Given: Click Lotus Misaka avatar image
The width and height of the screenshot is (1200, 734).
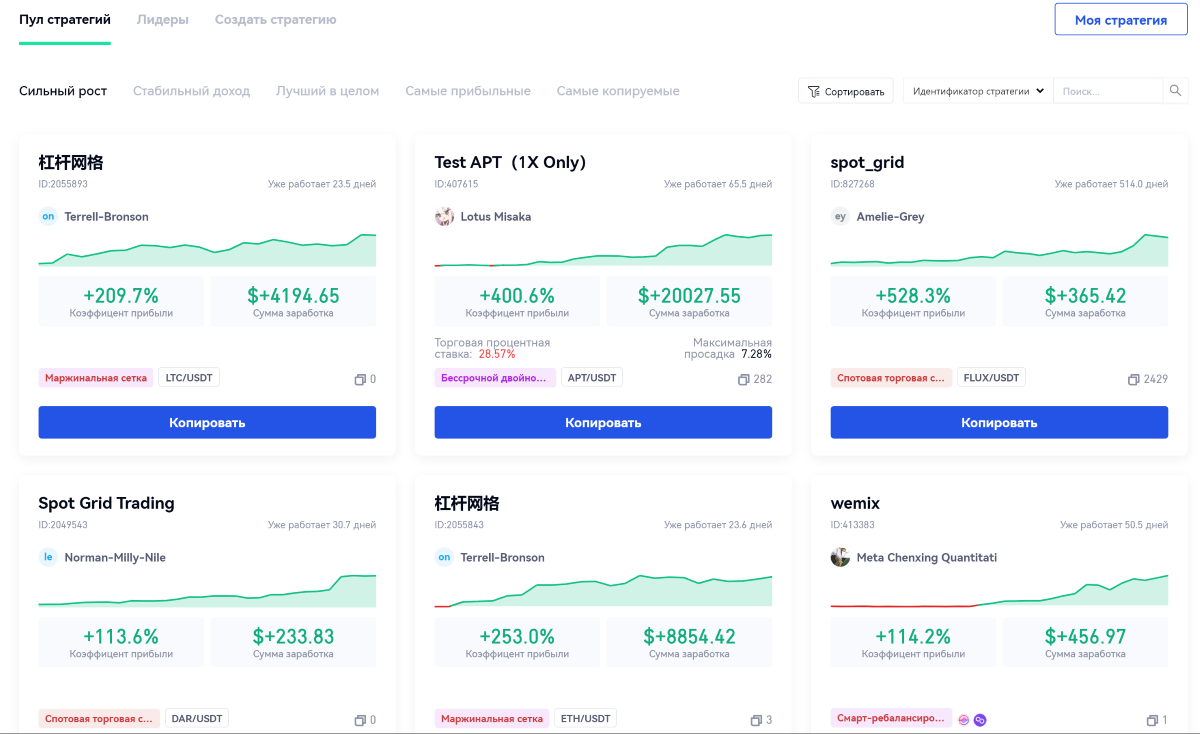Looking at the screenshot, I should pyautogui.click(x=444, y=216).
